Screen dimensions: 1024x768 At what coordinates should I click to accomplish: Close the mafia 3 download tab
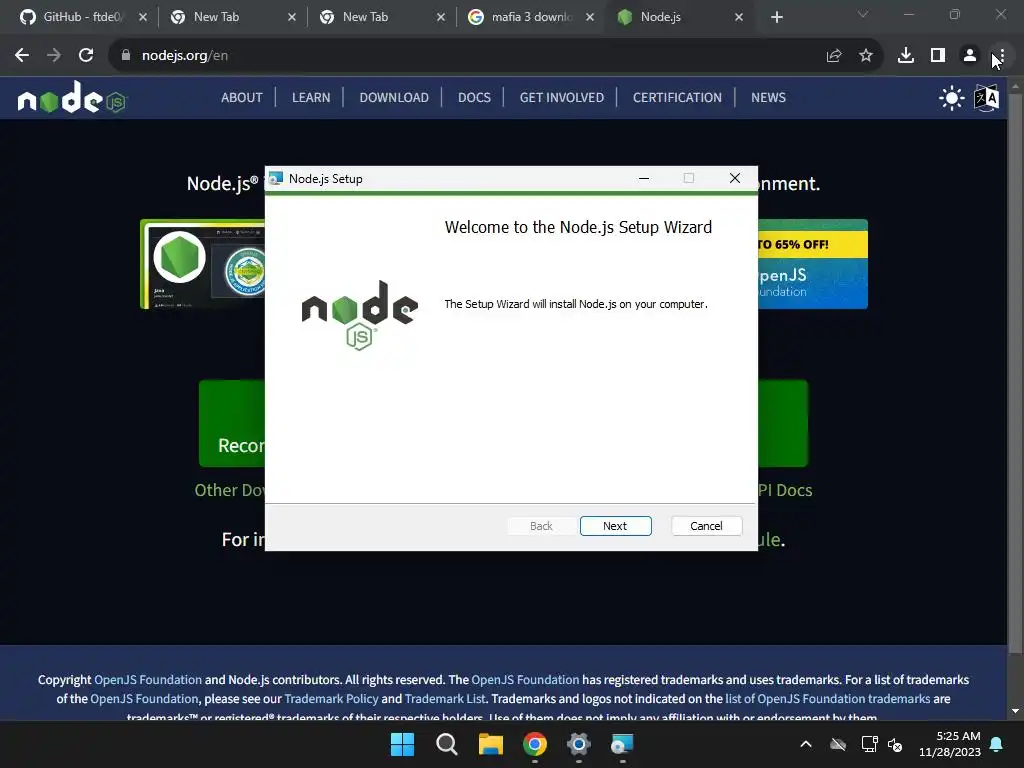(590, 17)
